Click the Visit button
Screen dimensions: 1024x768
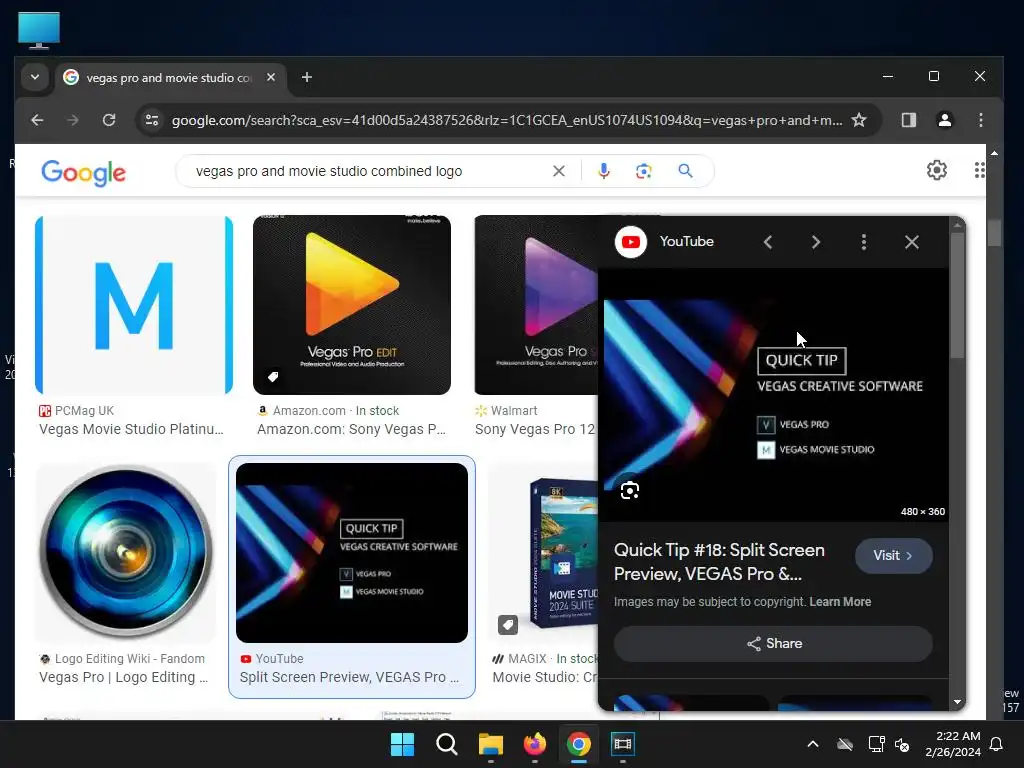coord(893,556)
